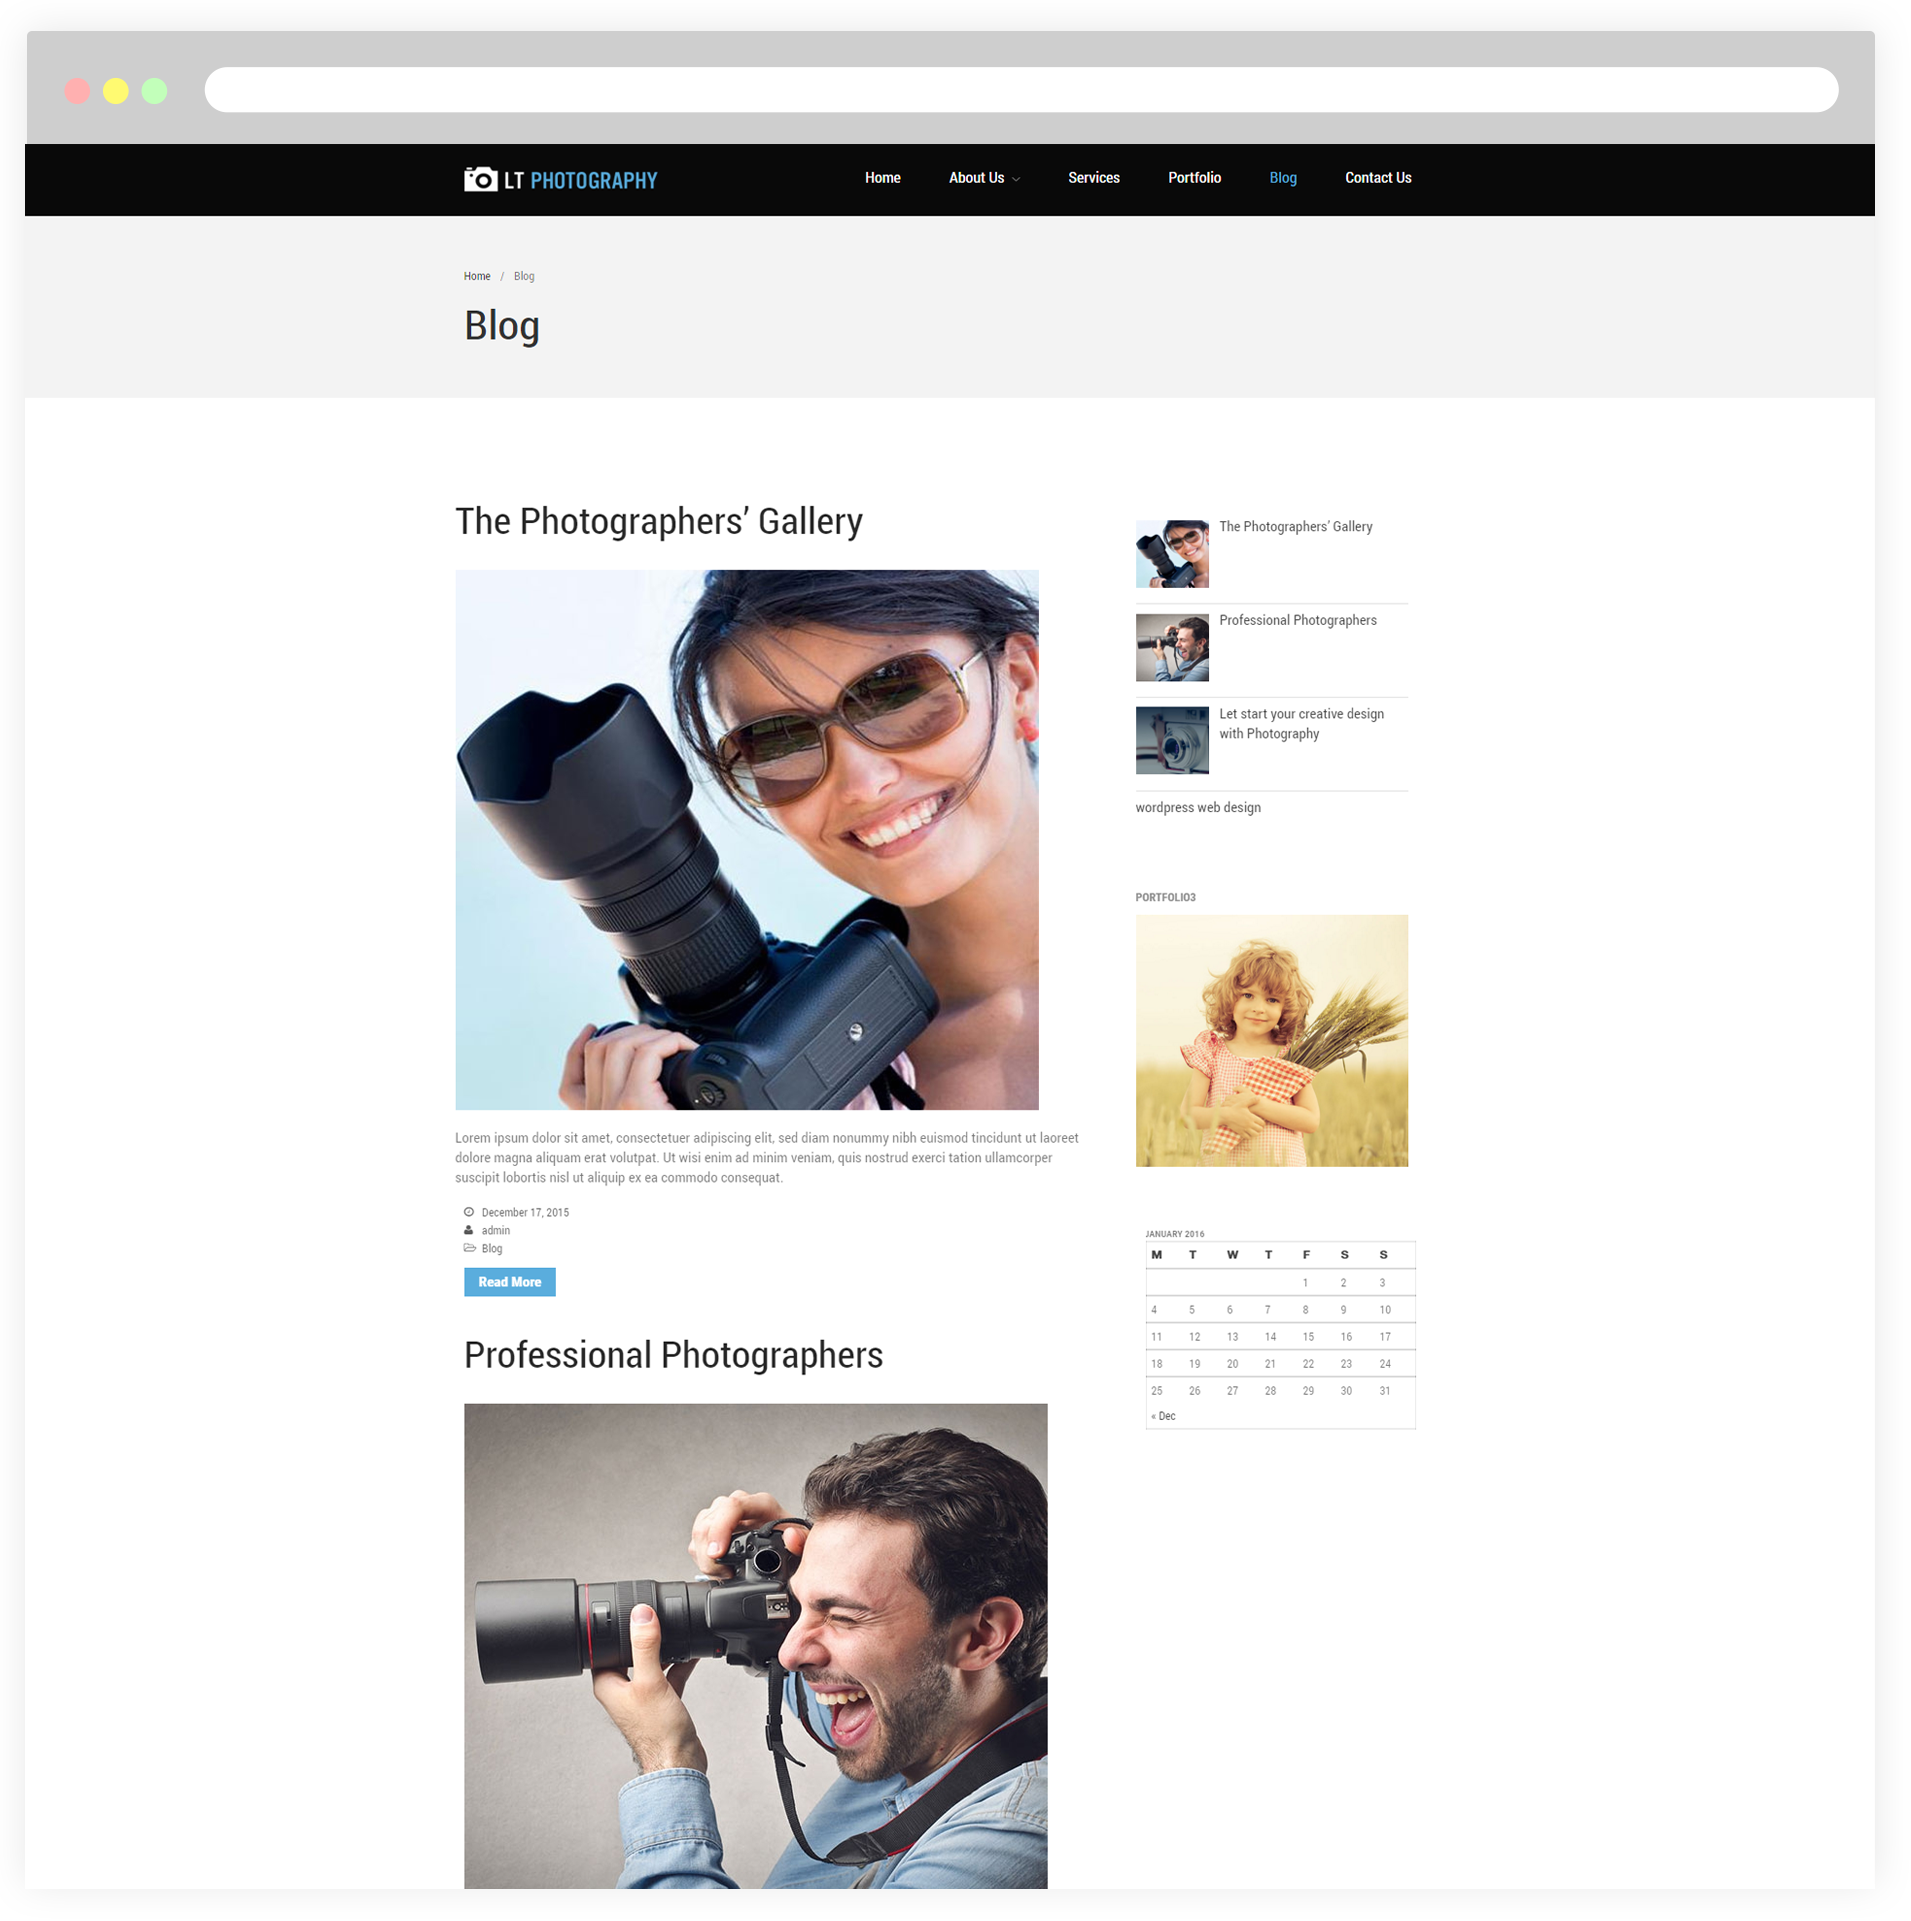Go to the Home menu item

click(882, 178)
